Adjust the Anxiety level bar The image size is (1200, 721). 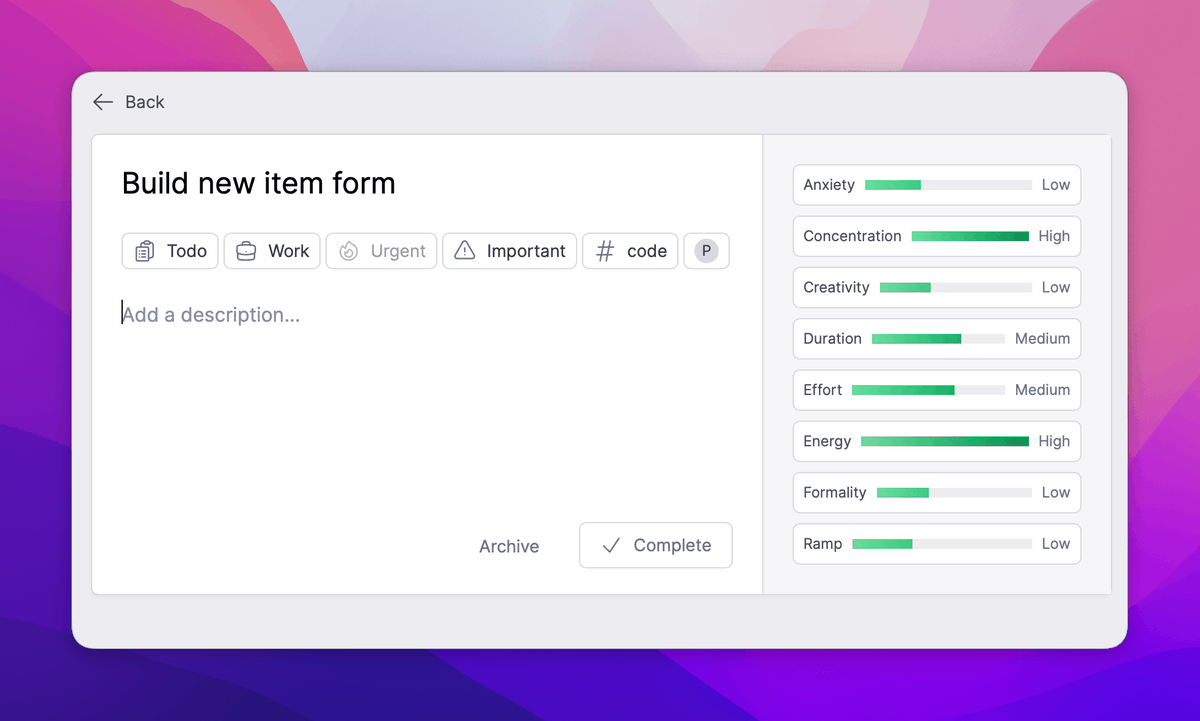pos(948,185)
